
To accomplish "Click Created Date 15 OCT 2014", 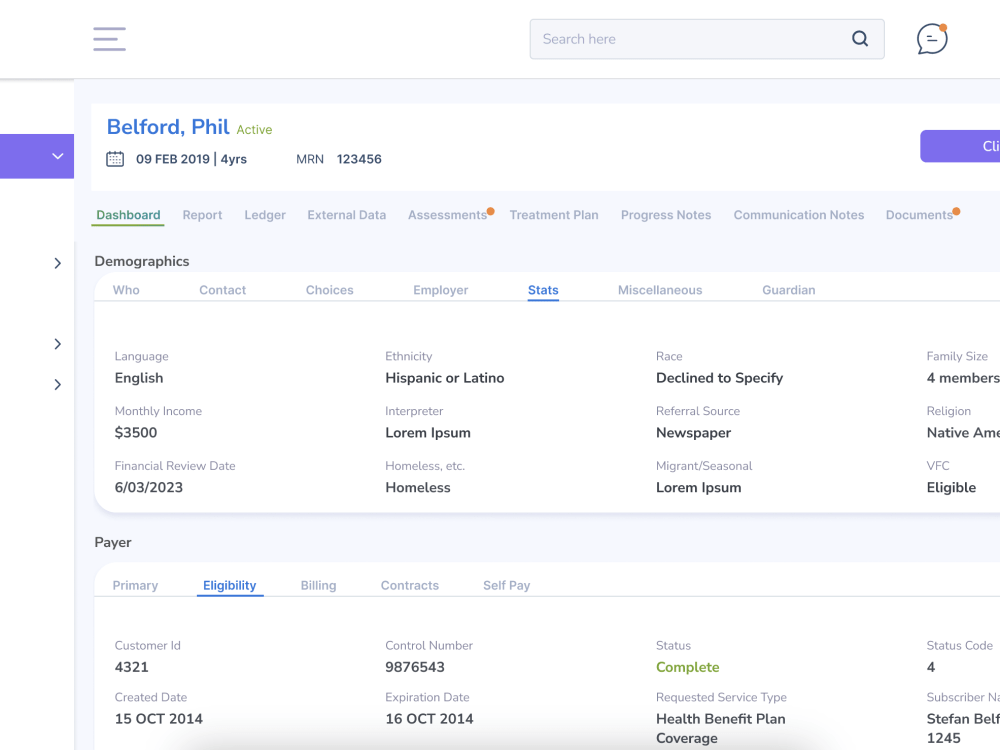I will [159, 719].
